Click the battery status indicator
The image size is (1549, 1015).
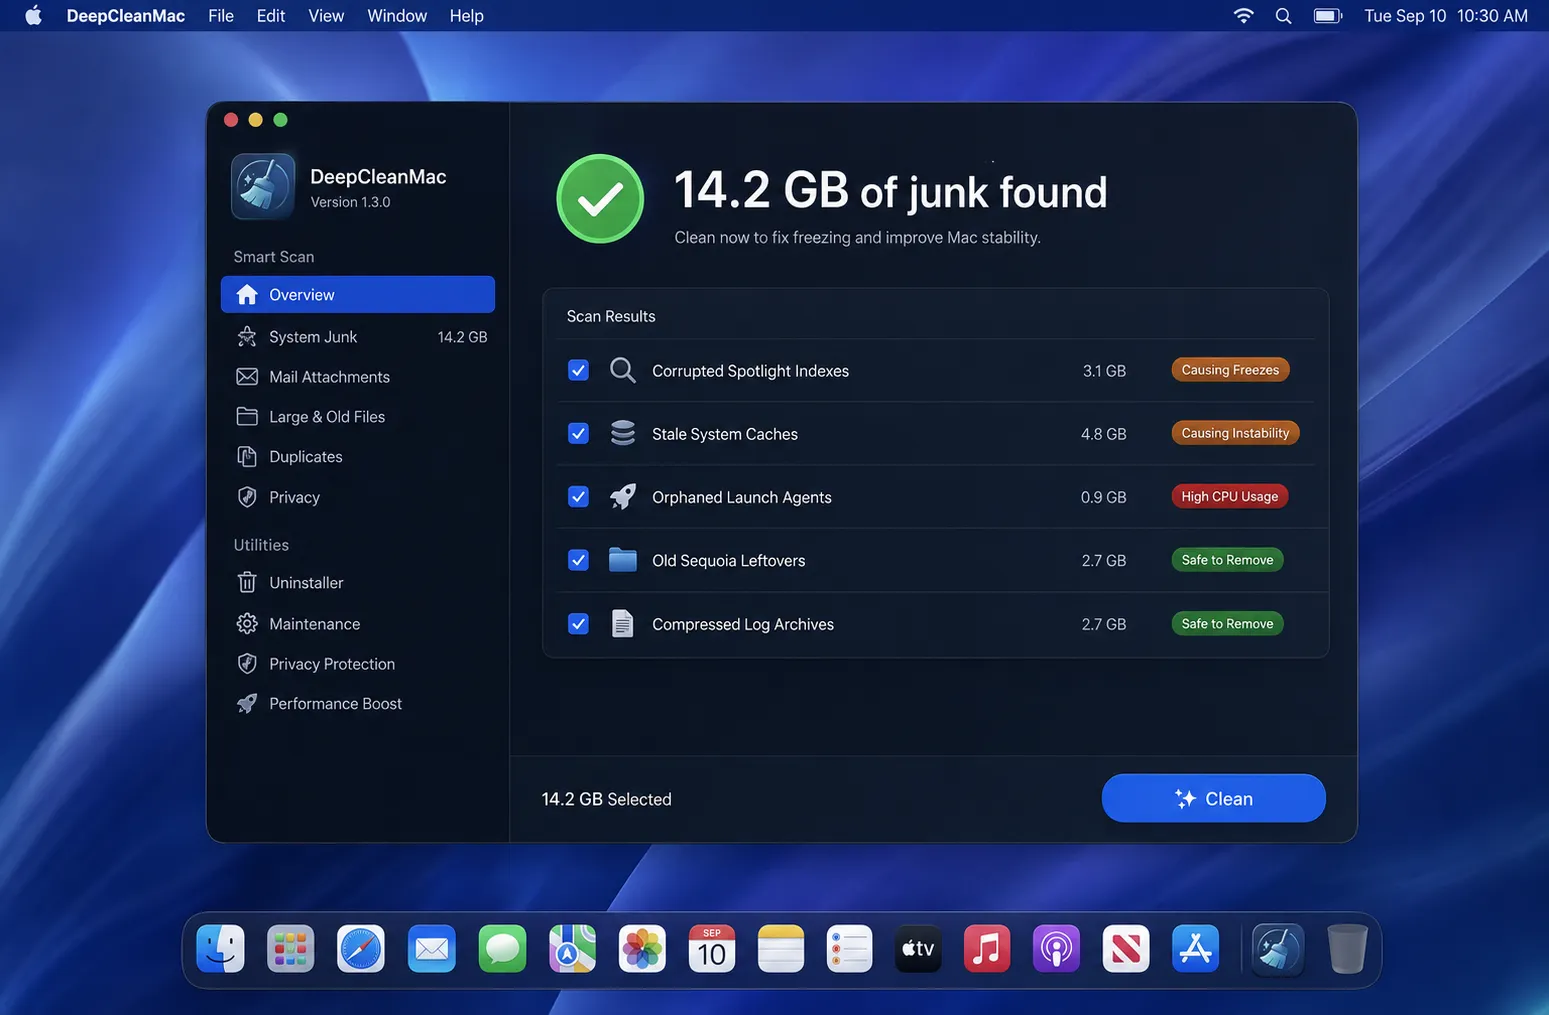[1328, 16]
